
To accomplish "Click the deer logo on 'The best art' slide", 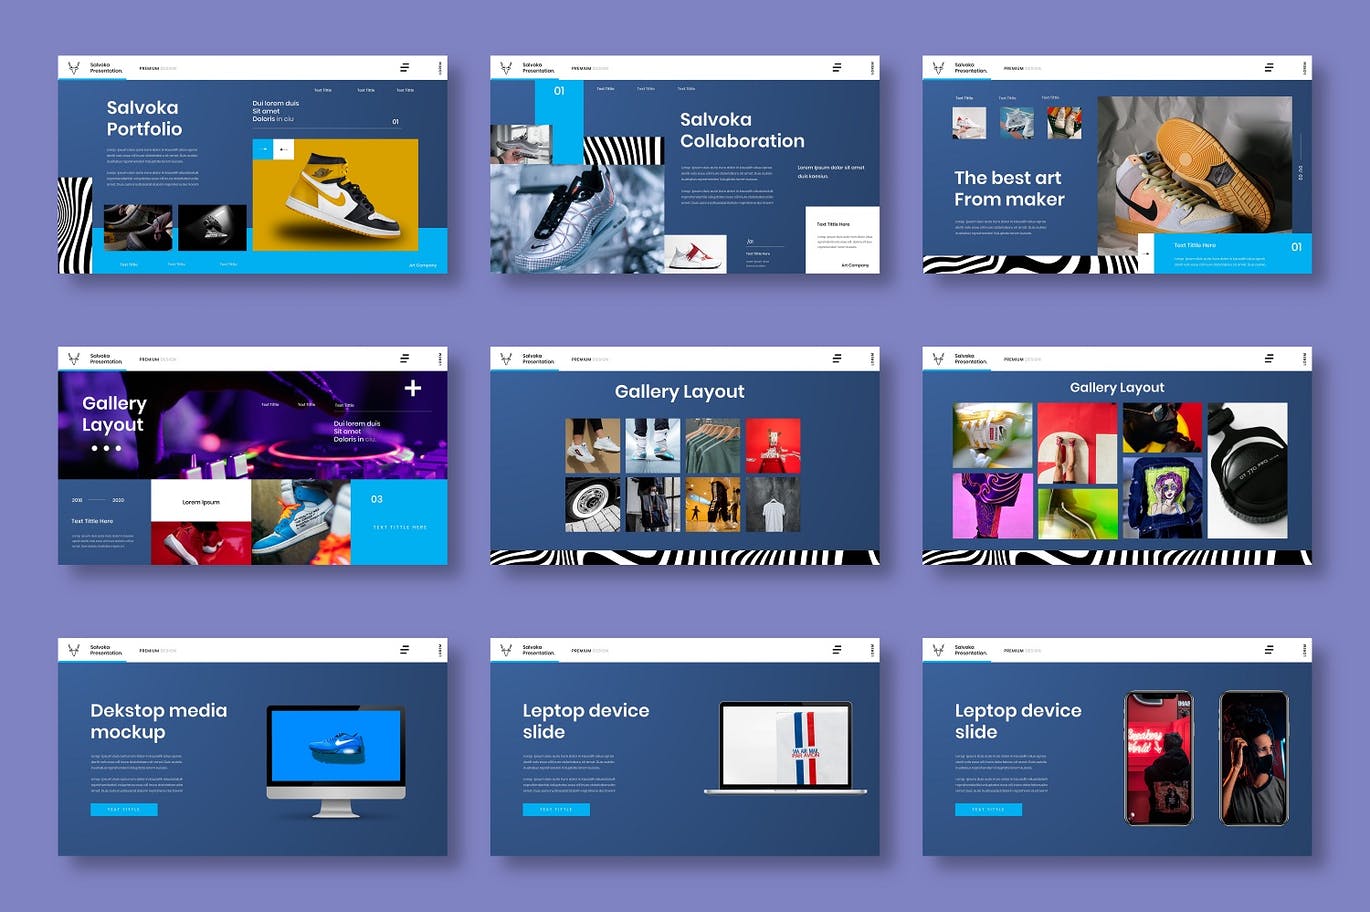I will pyautogui.click(x=938, y=68).
